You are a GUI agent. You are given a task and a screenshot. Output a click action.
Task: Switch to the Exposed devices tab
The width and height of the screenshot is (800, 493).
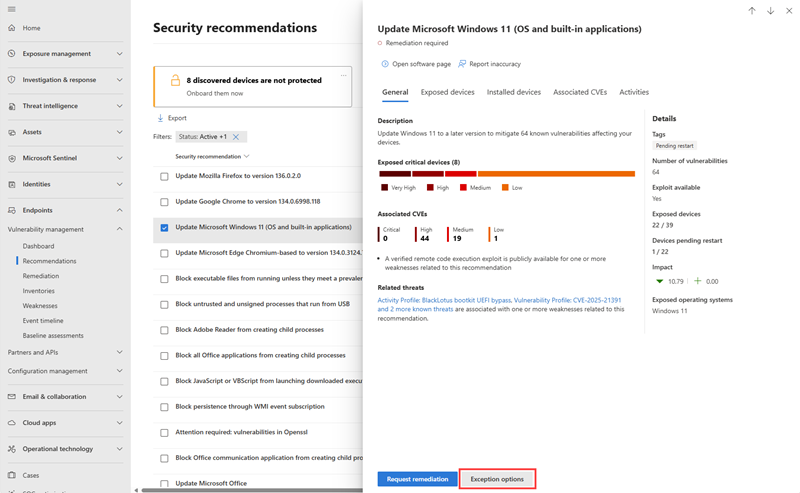(x=447, y=92)
